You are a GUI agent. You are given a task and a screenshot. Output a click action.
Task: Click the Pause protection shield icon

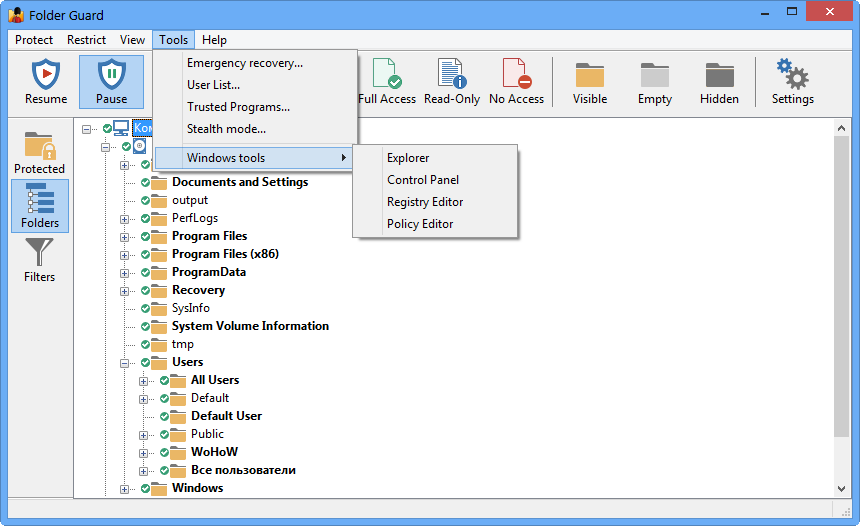[x=111, y=74]
